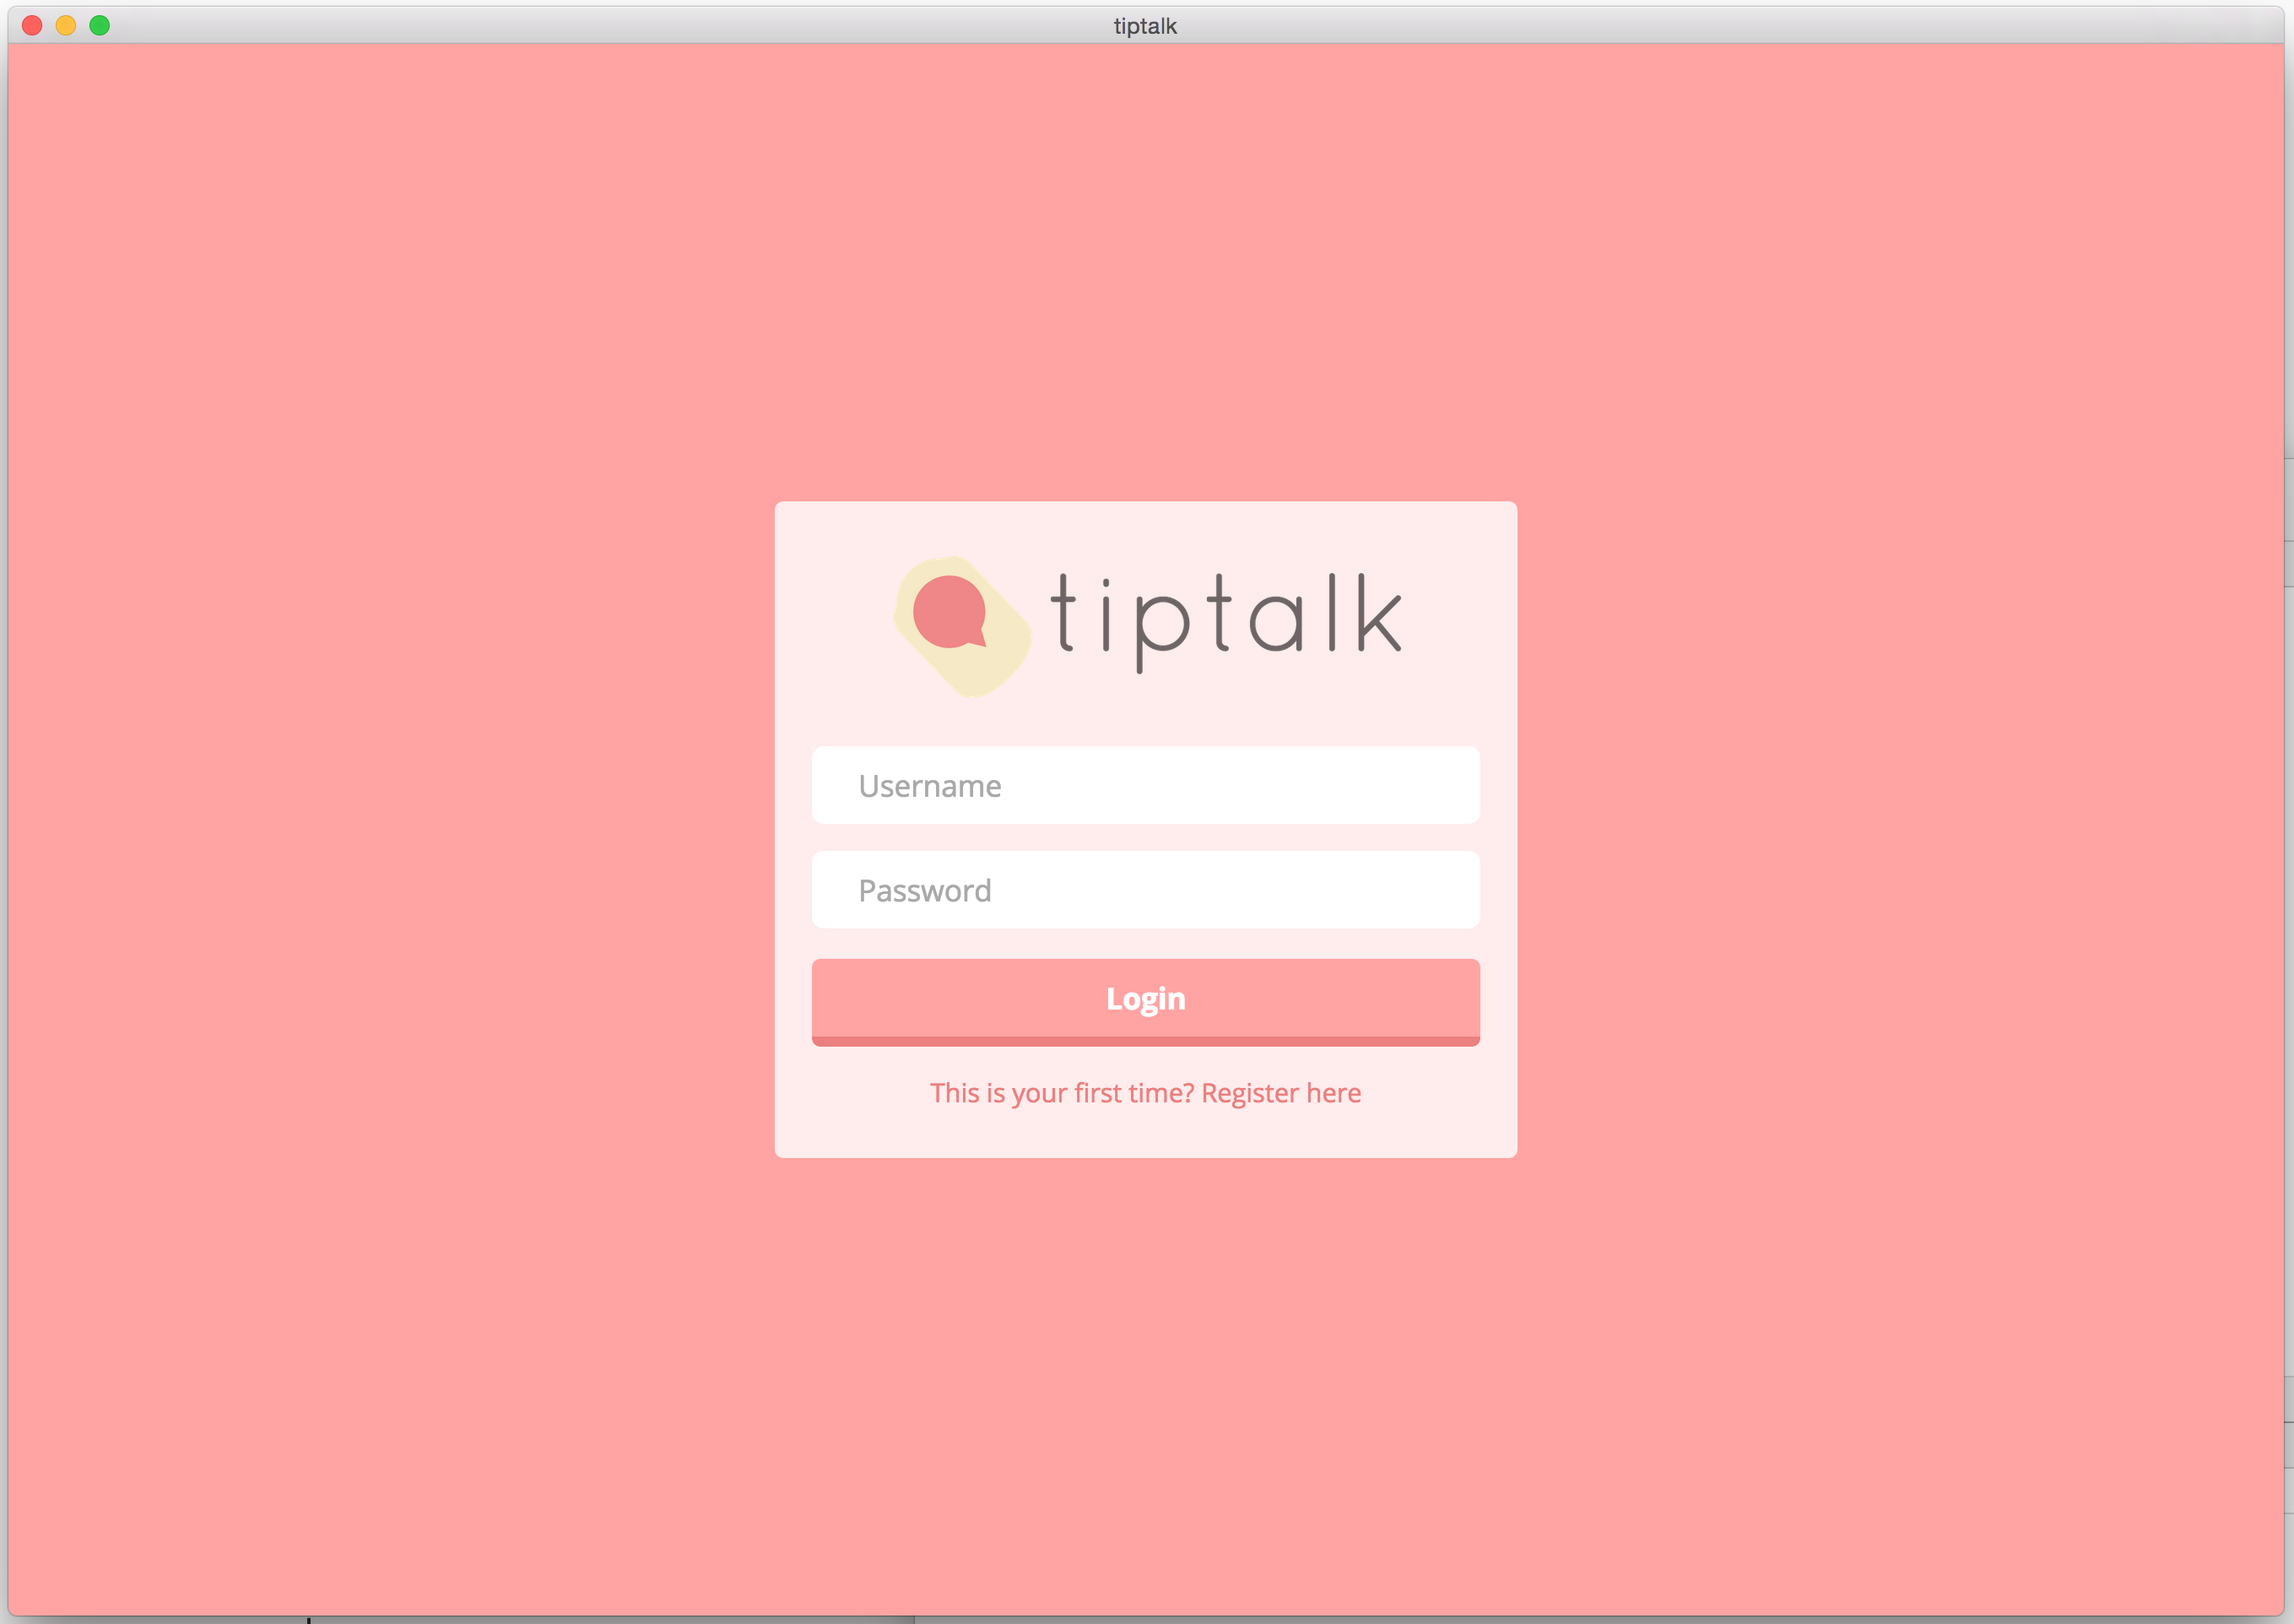2294x1624 pixels.
Task: Minimize the window with yellow button
Action: coord(66,26)
